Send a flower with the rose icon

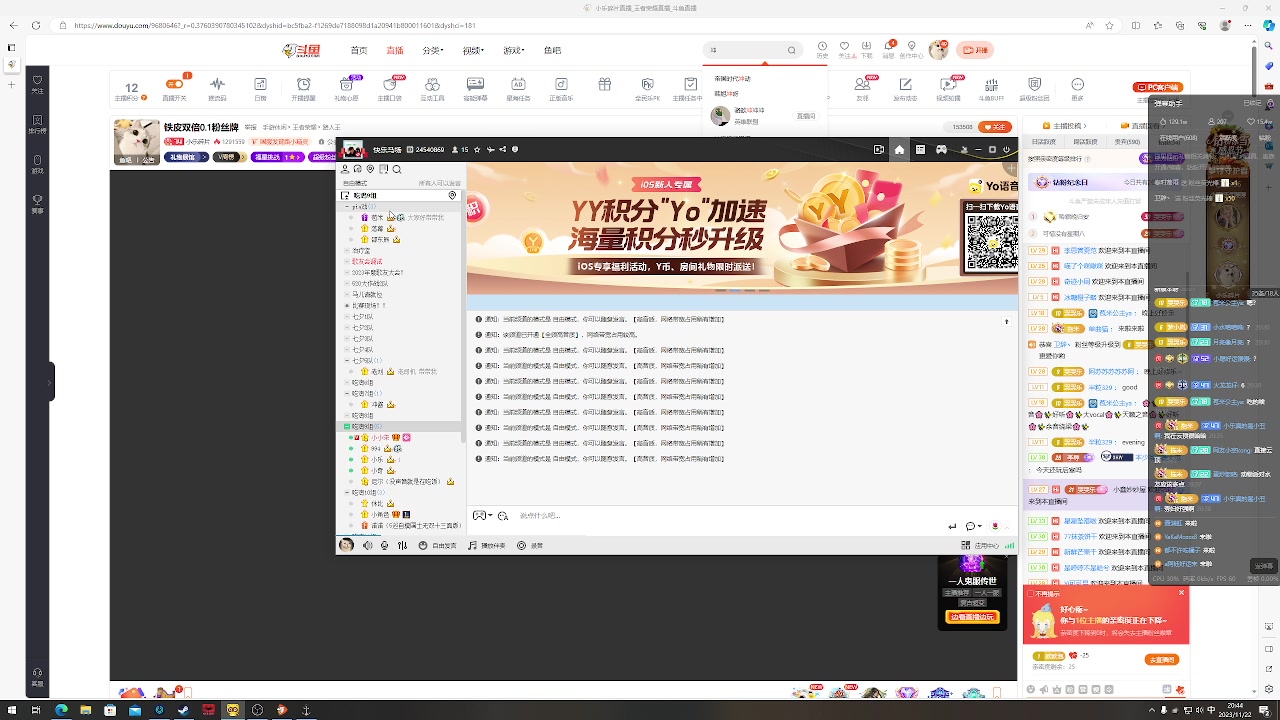[x=994, y=526]
